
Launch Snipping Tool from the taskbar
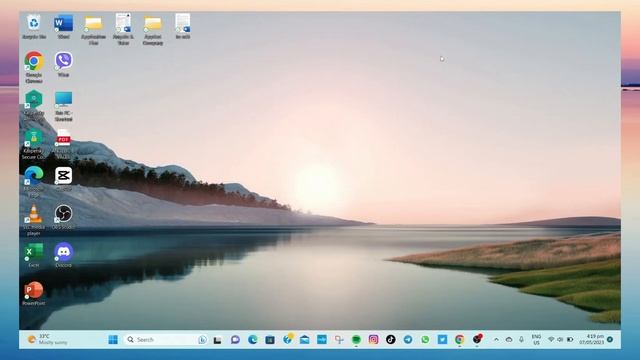(x=339, y=340)
